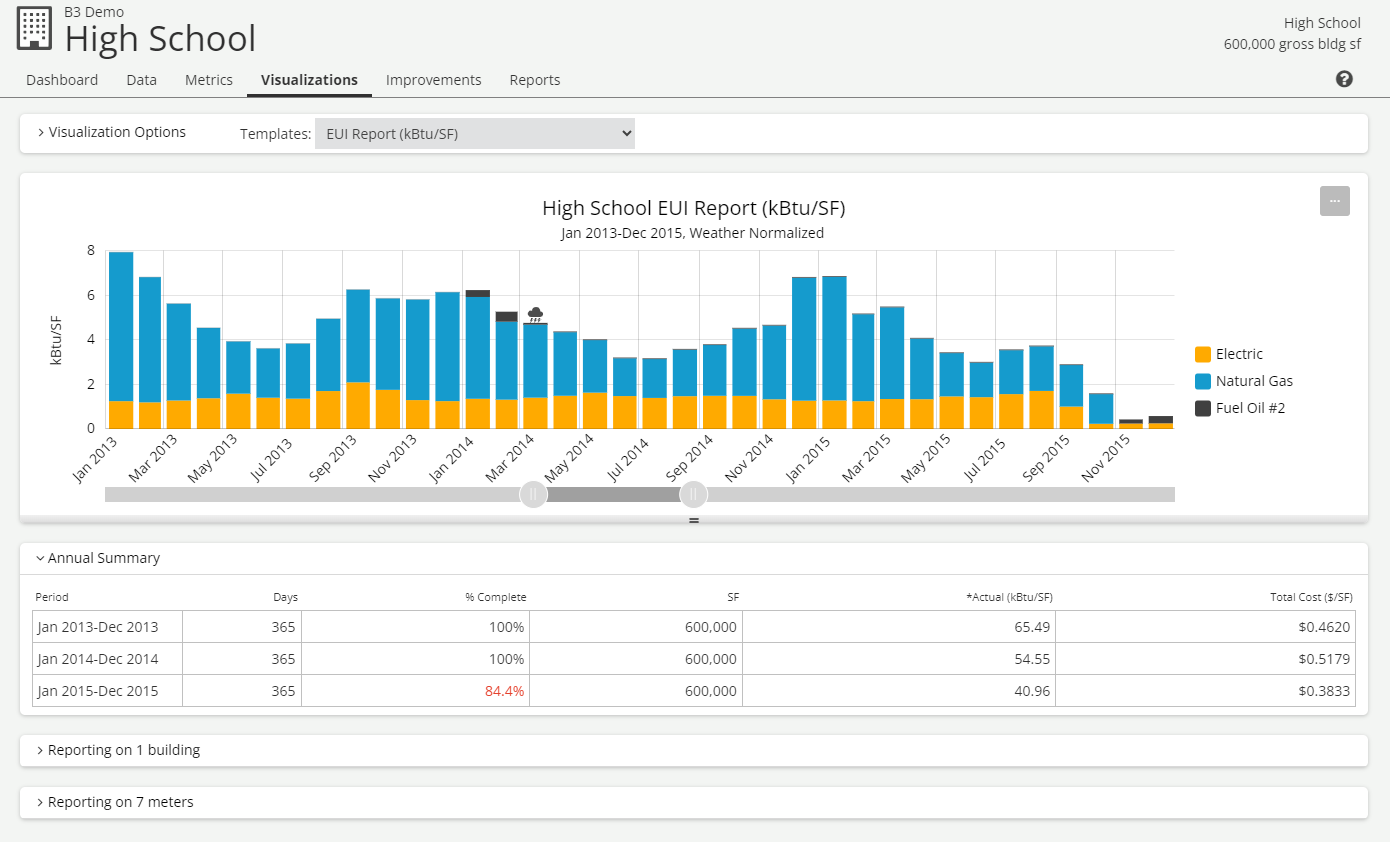This screenshot has height=842, width=1390.
Task: Click the panel resize handle below chart
Action: [x=694, y=521]
